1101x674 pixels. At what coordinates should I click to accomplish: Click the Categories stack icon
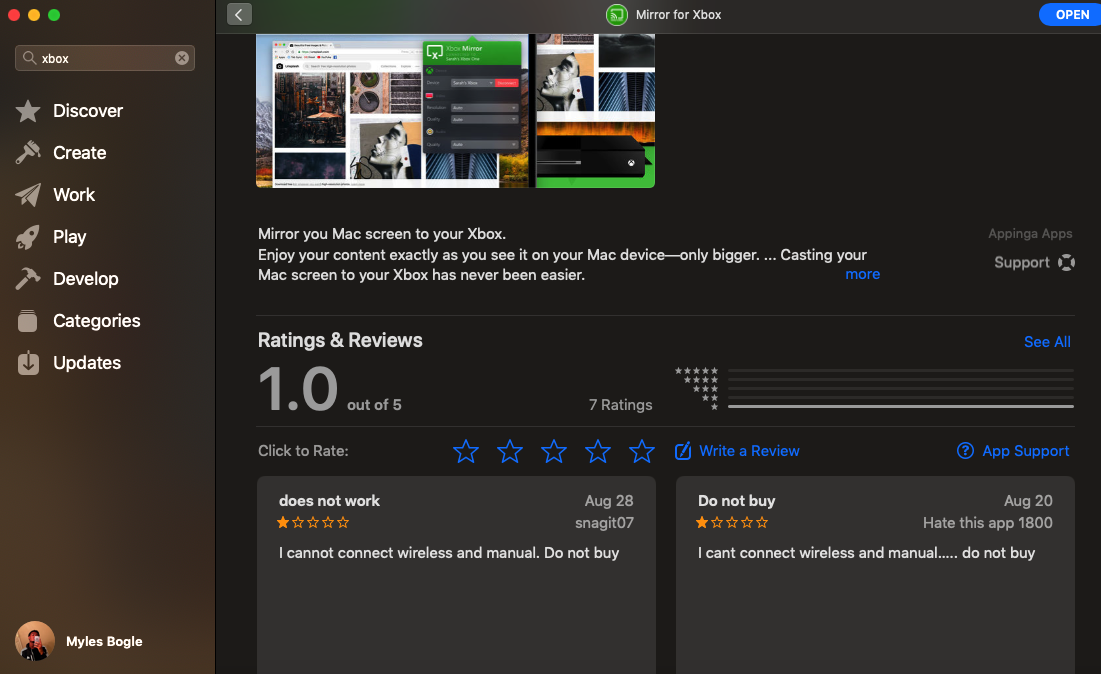click(28, 321)
